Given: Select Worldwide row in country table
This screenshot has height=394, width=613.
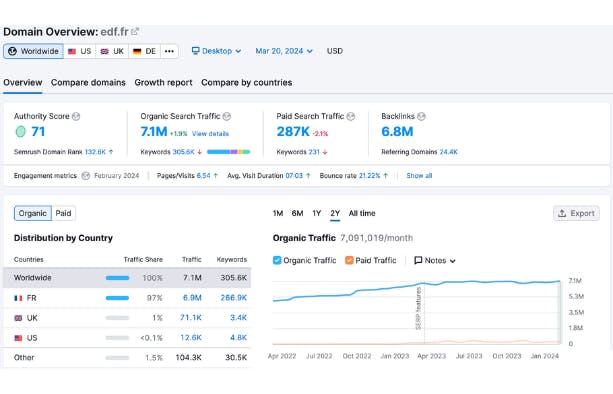Looking at the screenshot, I should point(127,278).
